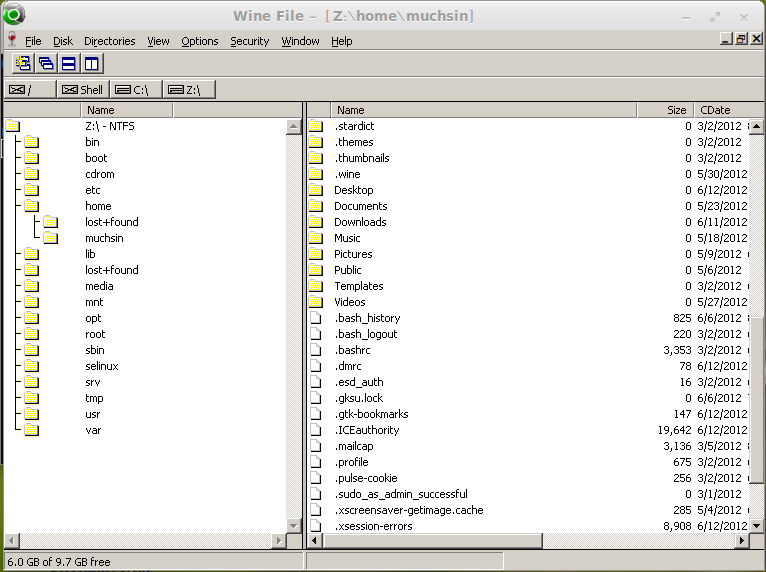Click tree pane vertical scrollbar down arrow
Viewport: 766px width, 572px height.
(294, 526)
